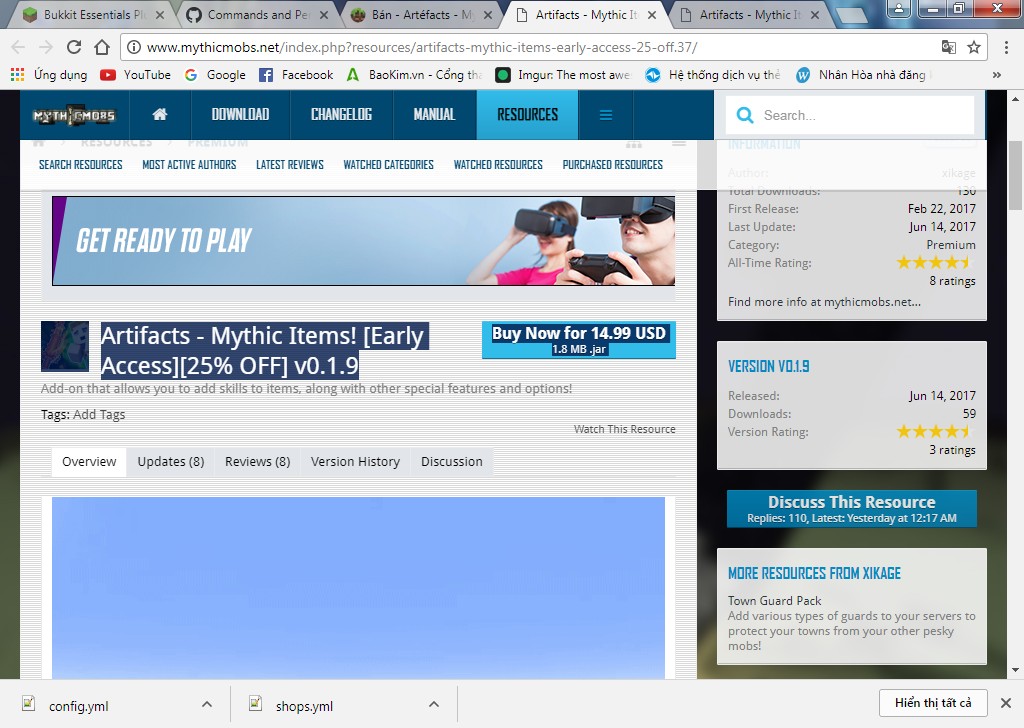Viewport: 1024px width, 728px height.
Task: Close the downloads bar
Action: (1006, 703)
